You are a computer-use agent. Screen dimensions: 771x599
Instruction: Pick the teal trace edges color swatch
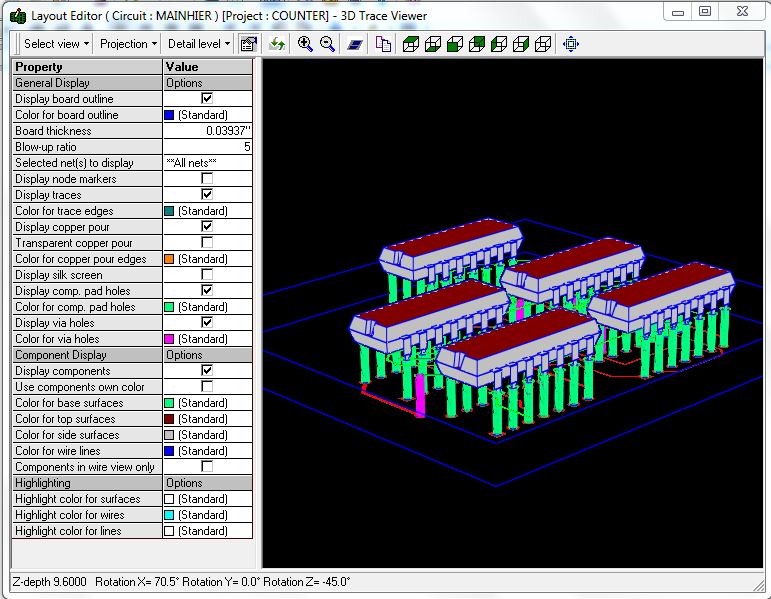click(x=169, y=210)
